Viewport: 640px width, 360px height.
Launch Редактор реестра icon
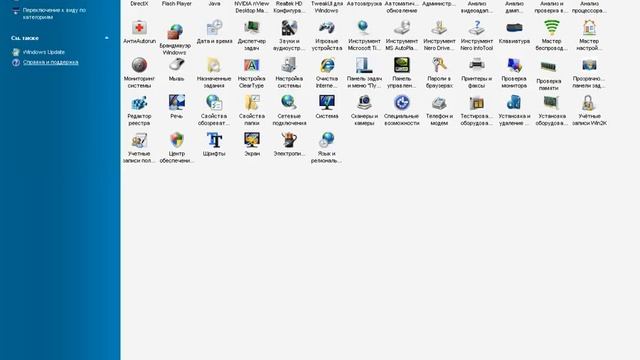coord(139,103)
